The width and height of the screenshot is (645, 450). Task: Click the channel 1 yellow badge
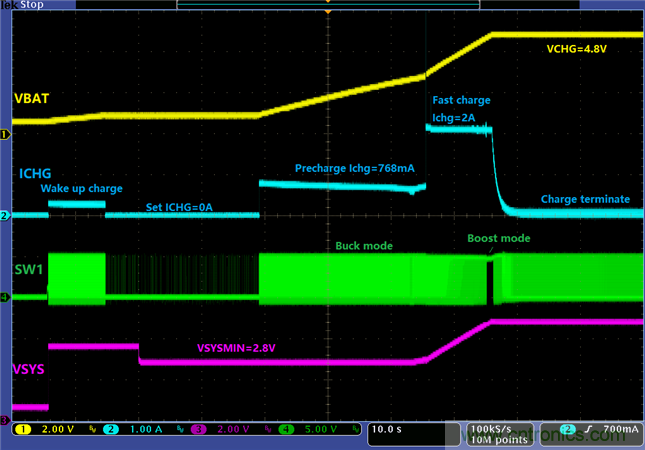pos(21,430)
